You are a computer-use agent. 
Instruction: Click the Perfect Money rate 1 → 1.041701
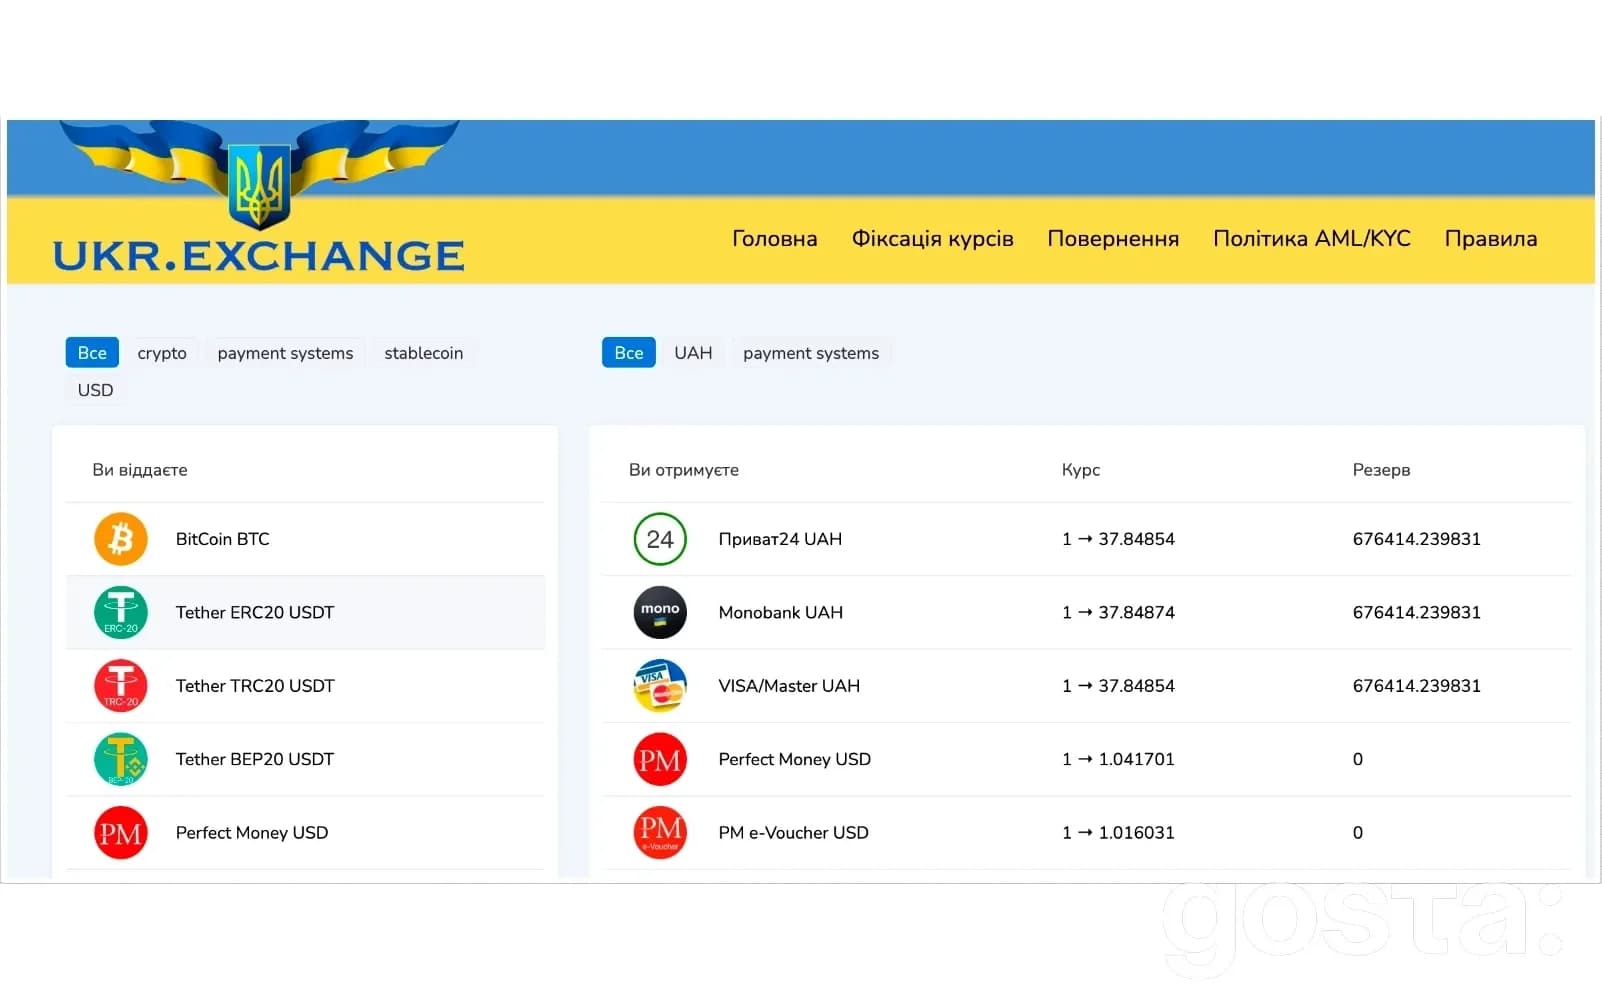[1118, 759]
